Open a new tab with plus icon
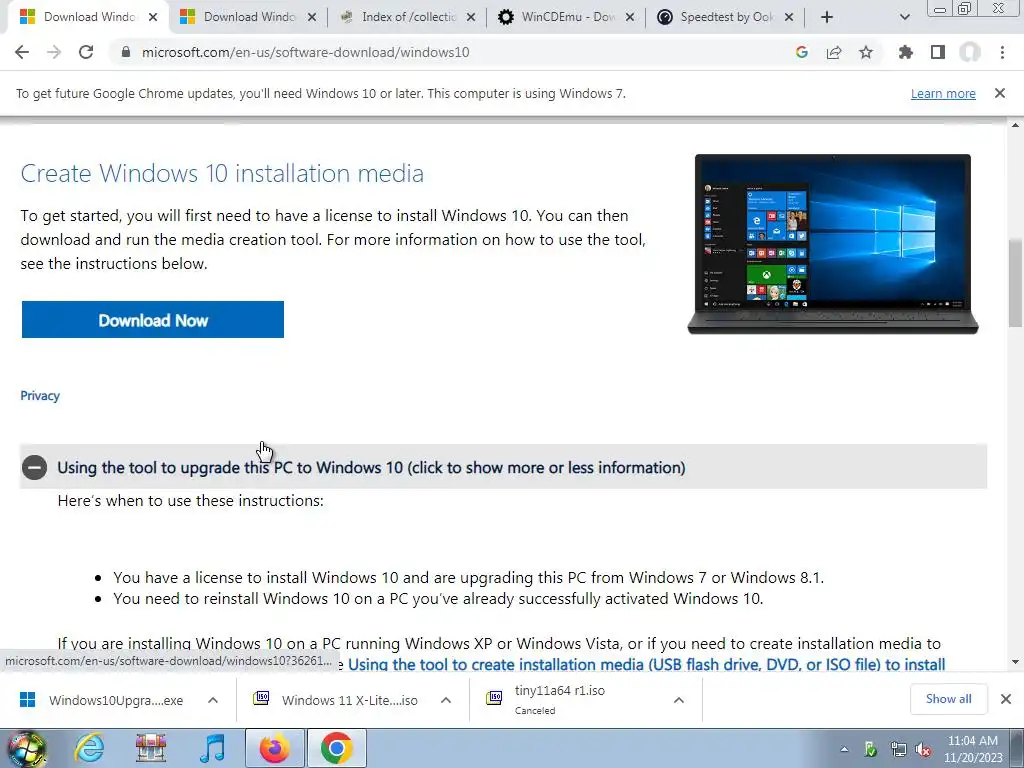This screenshot has height=768, width=1024. [827, 17]
